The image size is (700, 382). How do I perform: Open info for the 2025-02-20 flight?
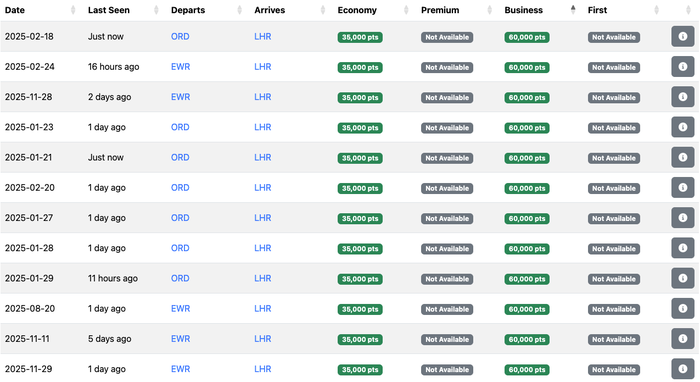click(683, 187)
